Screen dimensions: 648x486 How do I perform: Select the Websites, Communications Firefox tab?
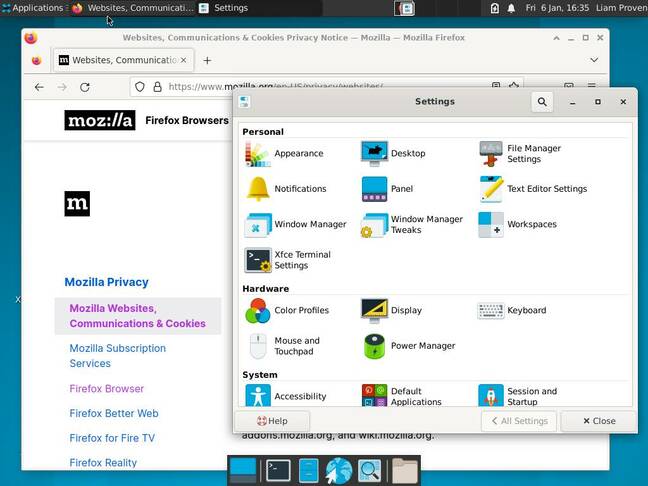(123, 60)
